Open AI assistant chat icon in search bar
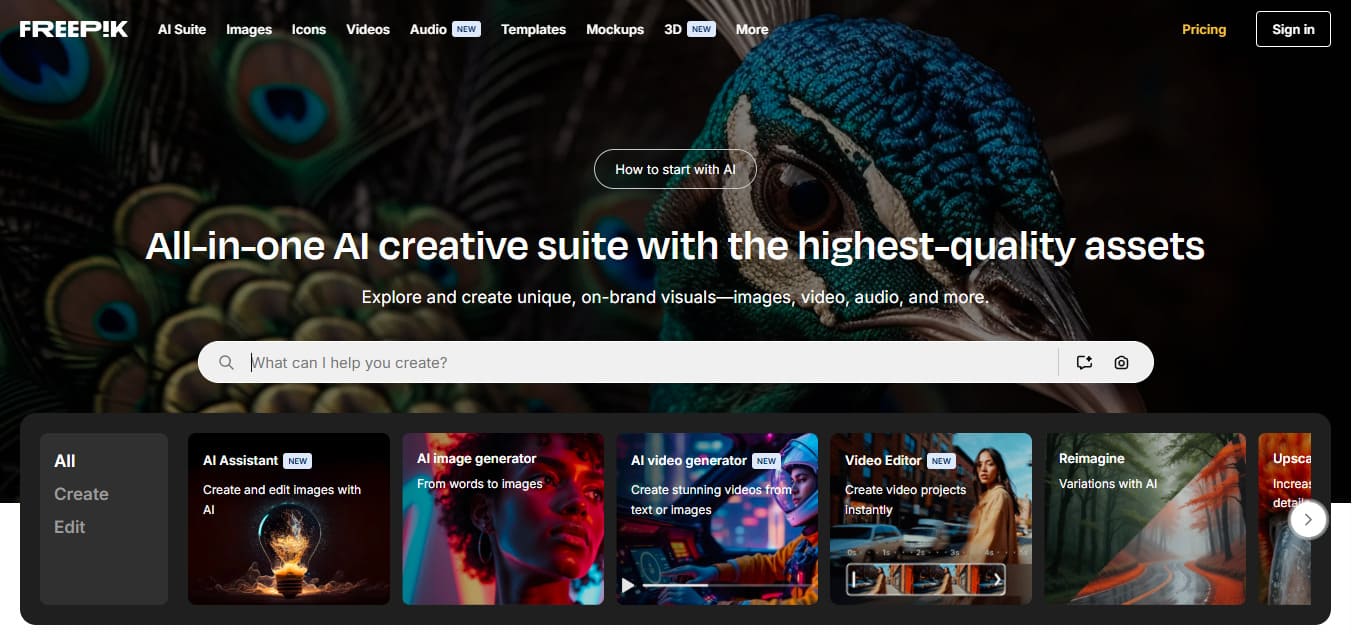The height and width of the screenshot is (634, 1352). tap(1085, 362)
